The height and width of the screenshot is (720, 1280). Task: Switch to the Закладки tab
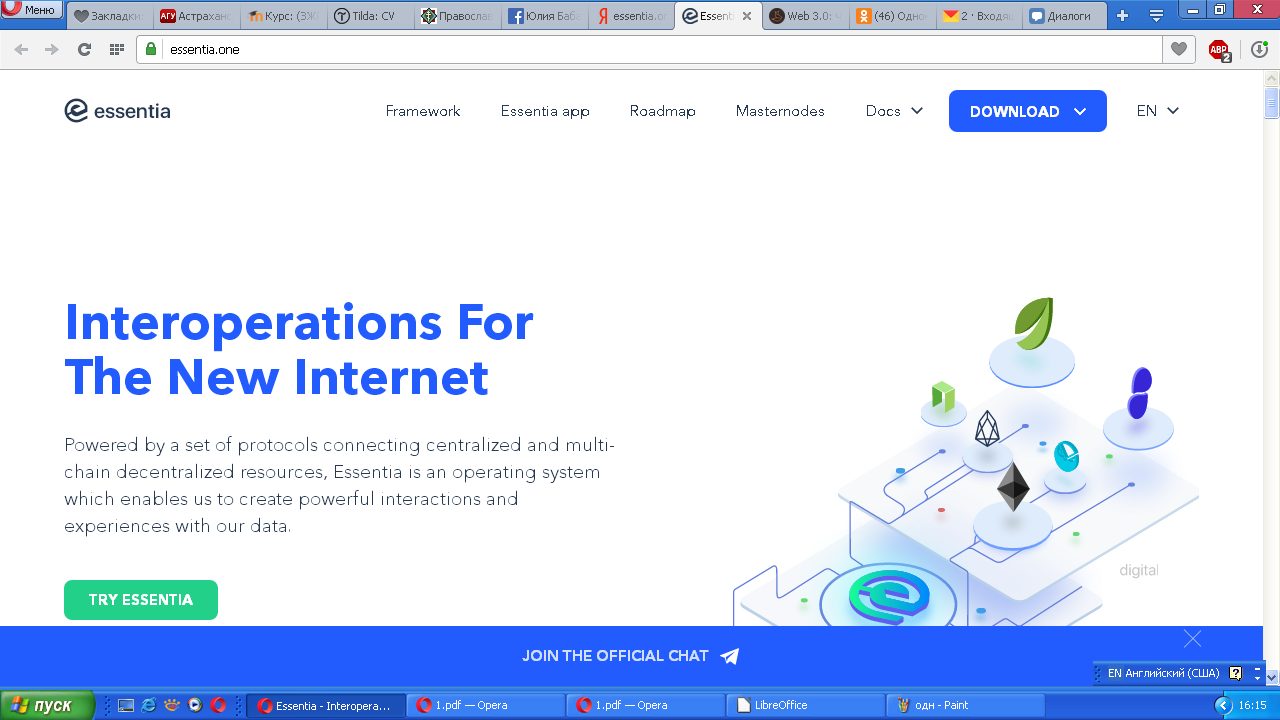tap(111, 16)
